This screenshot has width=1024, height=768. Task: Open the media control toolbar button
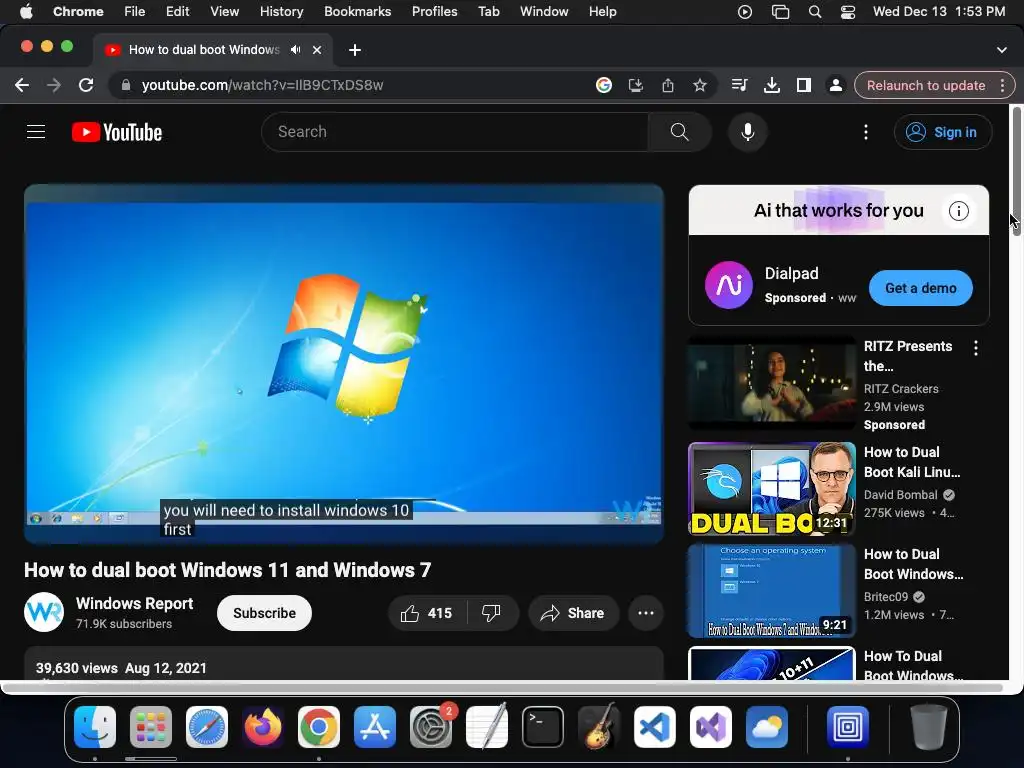739,86
